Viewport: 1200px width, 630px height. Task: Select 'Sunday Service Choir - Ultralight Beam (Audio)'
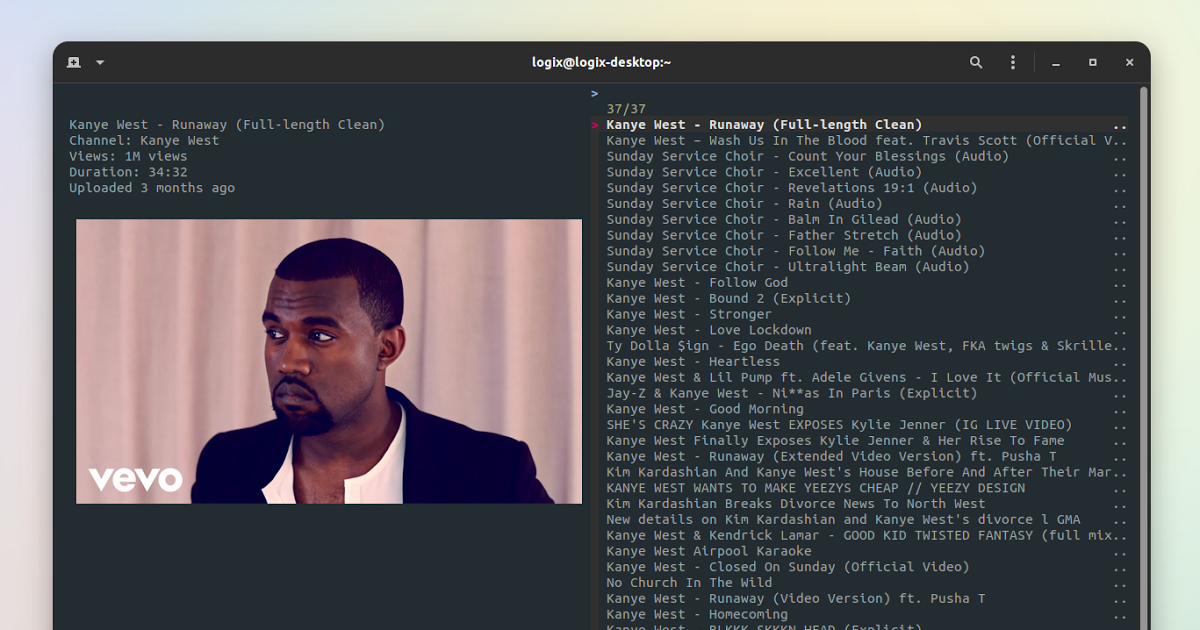click(866, 267)
